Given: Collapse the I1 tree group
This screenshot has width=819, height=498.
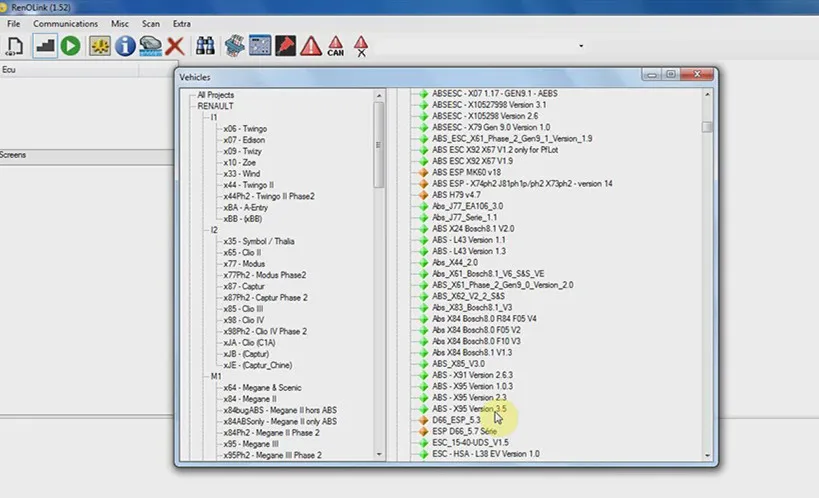Looking at the screenshot, I should (x=214, y=117).
